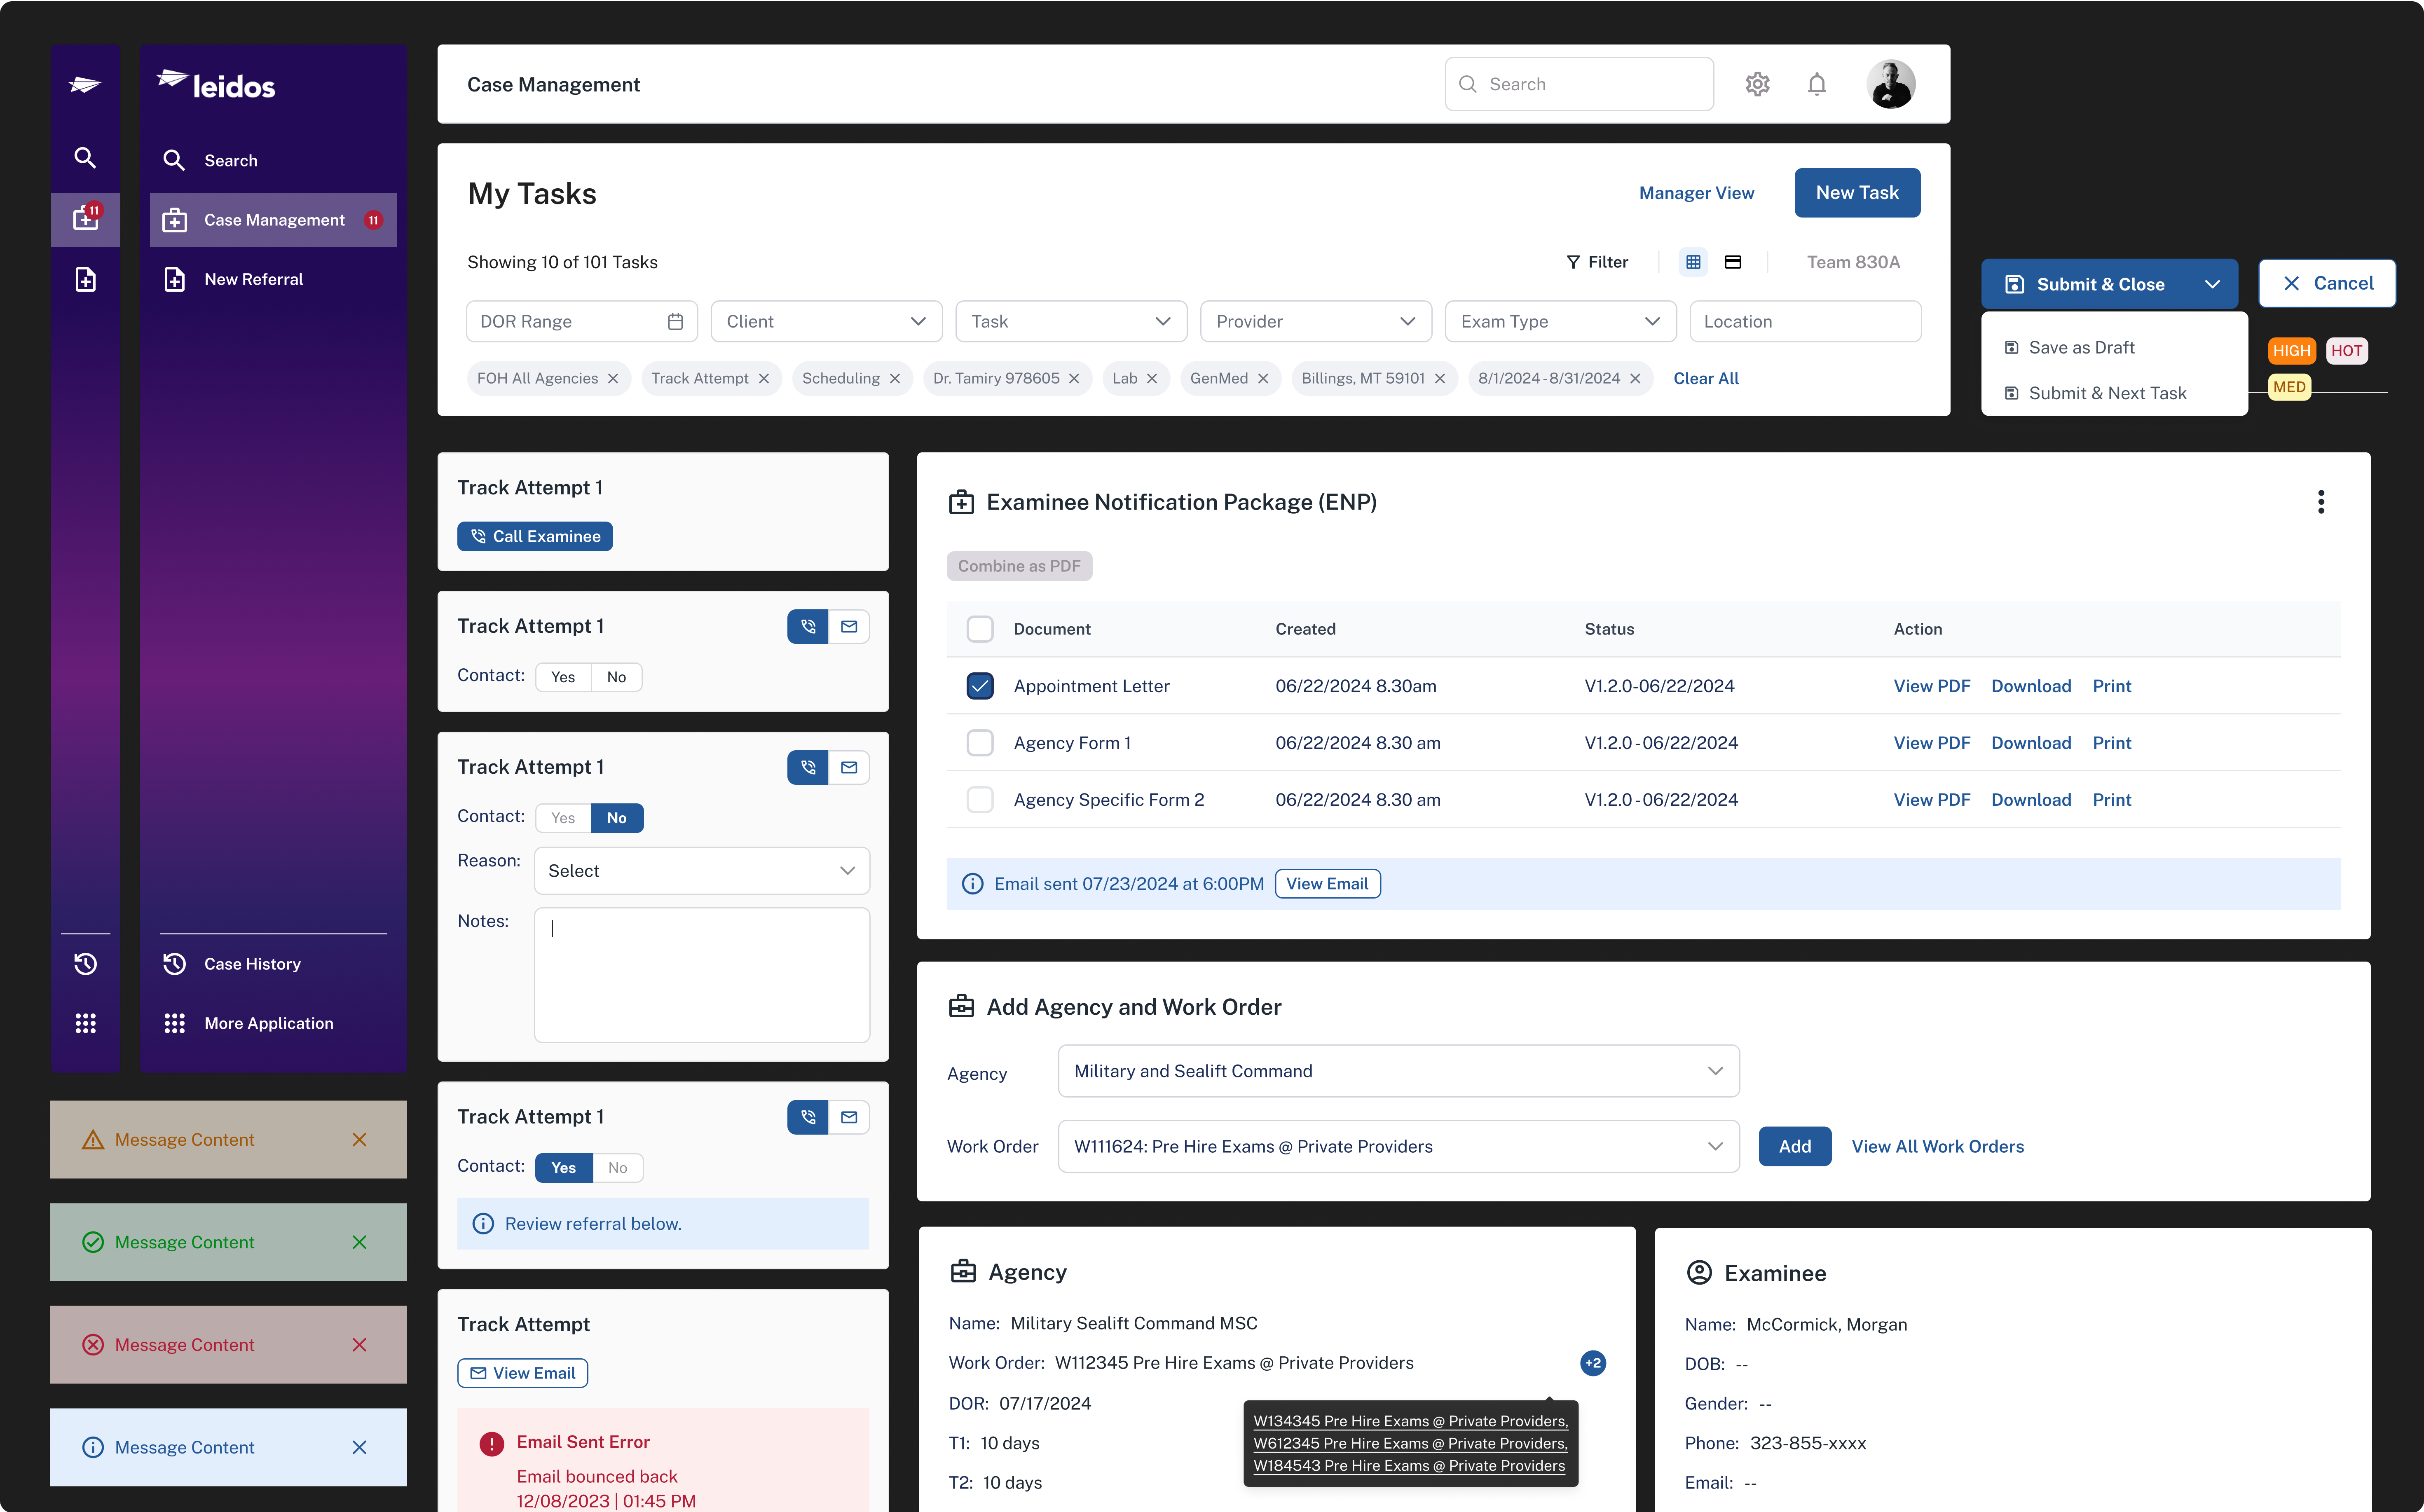Remove FOH All Agencies filter chip

coord(613,379)
